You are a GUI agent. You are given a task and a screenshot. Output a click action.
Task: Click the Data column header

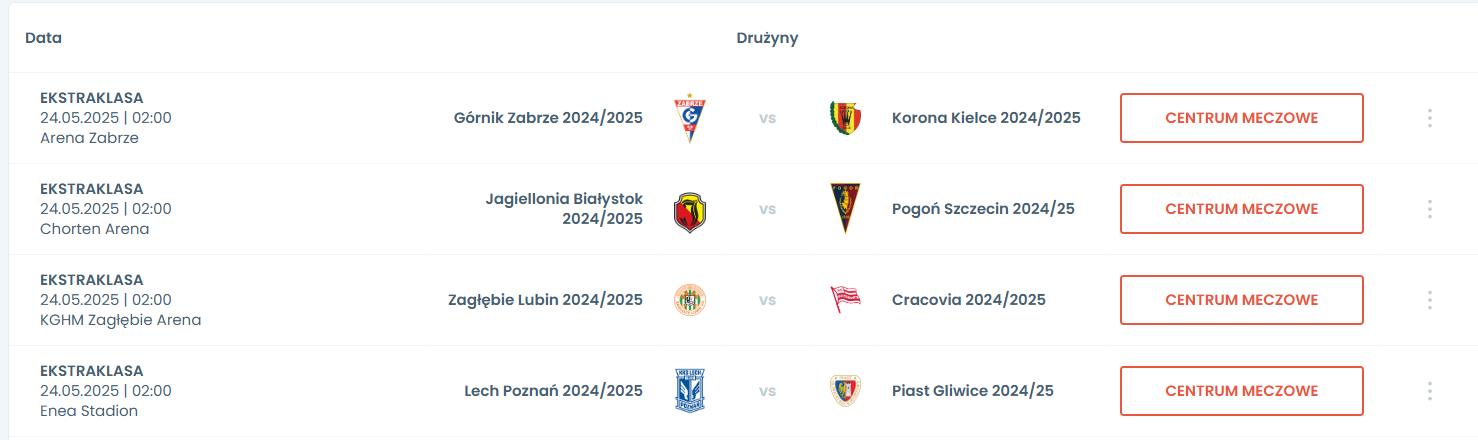pos(43,38)
